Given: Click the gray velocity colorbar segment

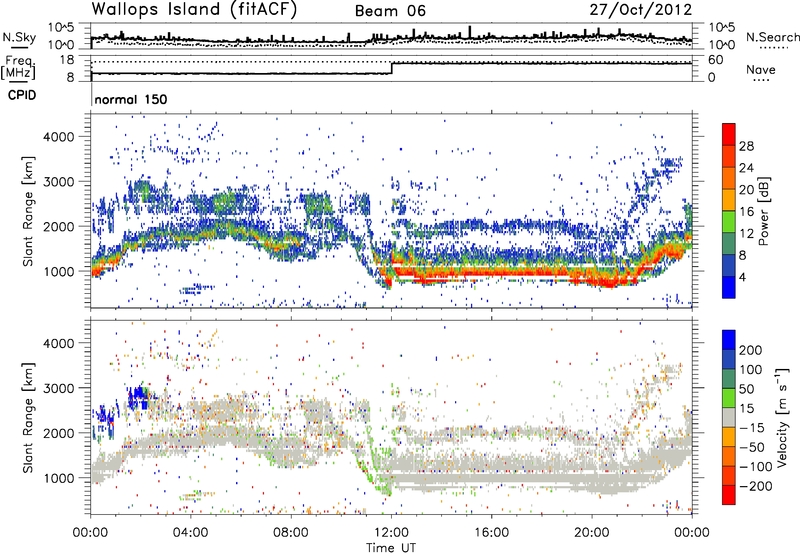Looking at the screenshot, I should point(729,417).
